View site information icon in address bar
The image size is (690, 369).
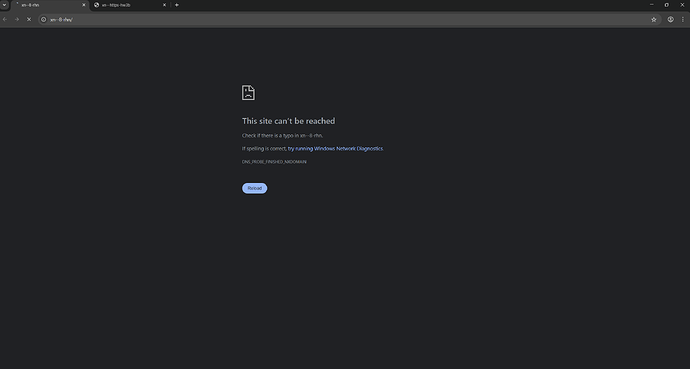click(x=44, y=19)
